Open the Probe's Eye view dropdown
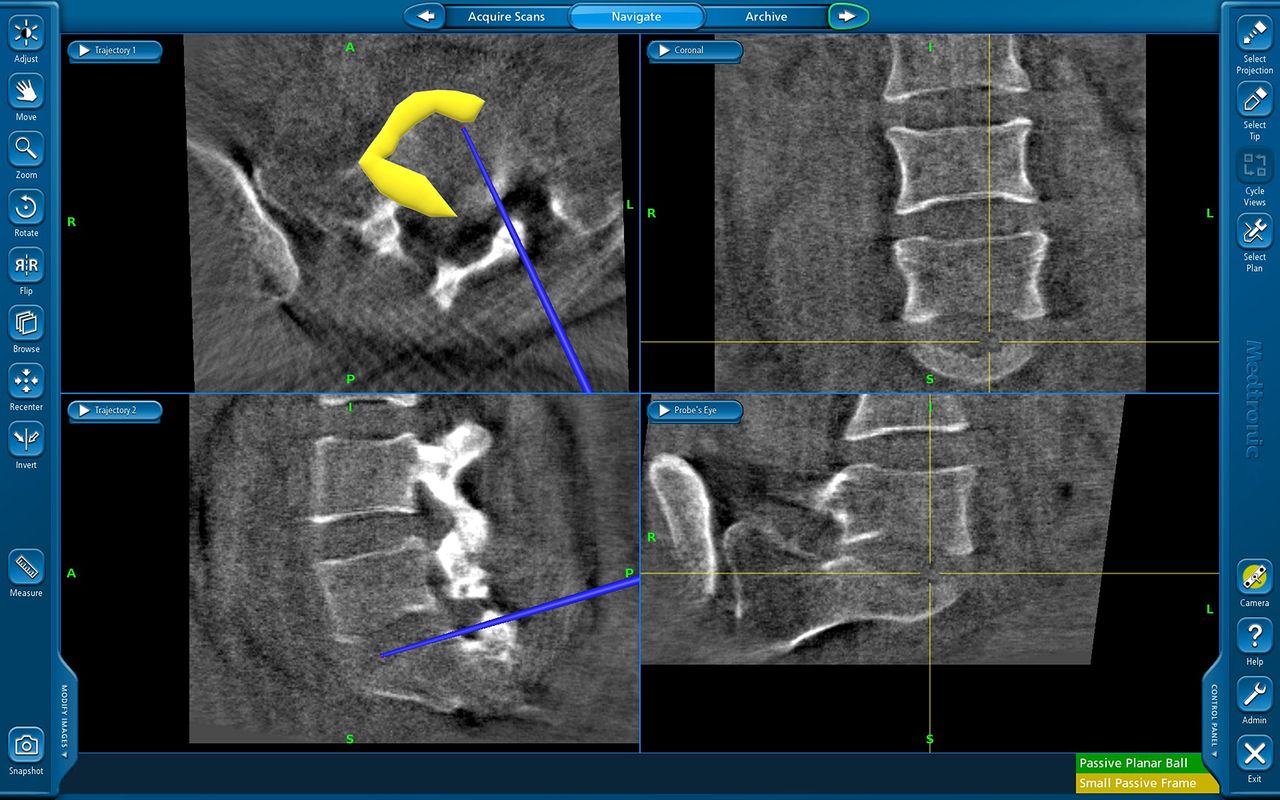1280x800 pixels. 695,410
